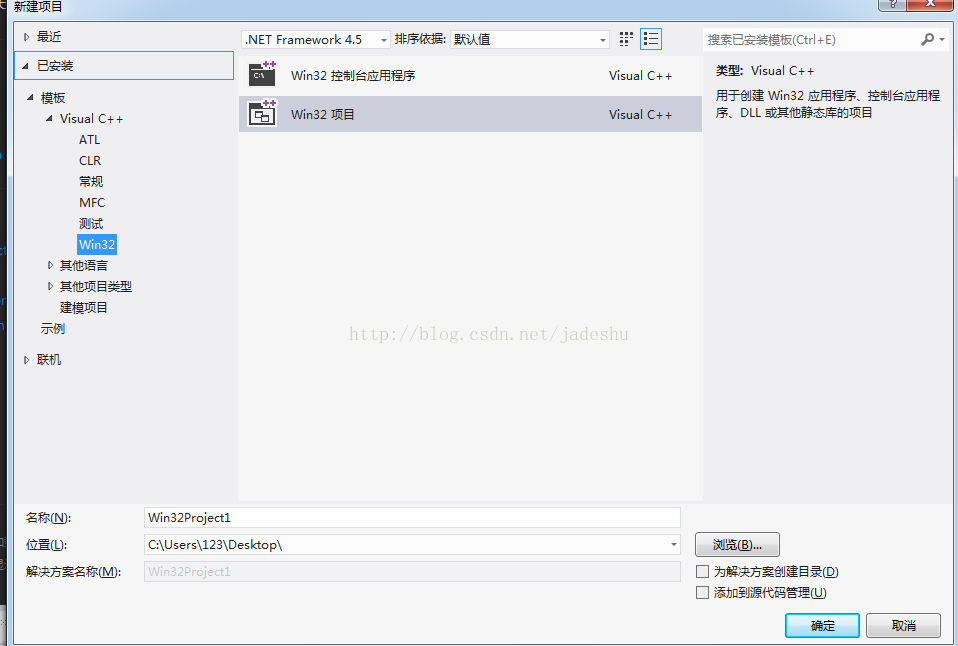
Task: Click the 确定 button
Action: point(822,626)
